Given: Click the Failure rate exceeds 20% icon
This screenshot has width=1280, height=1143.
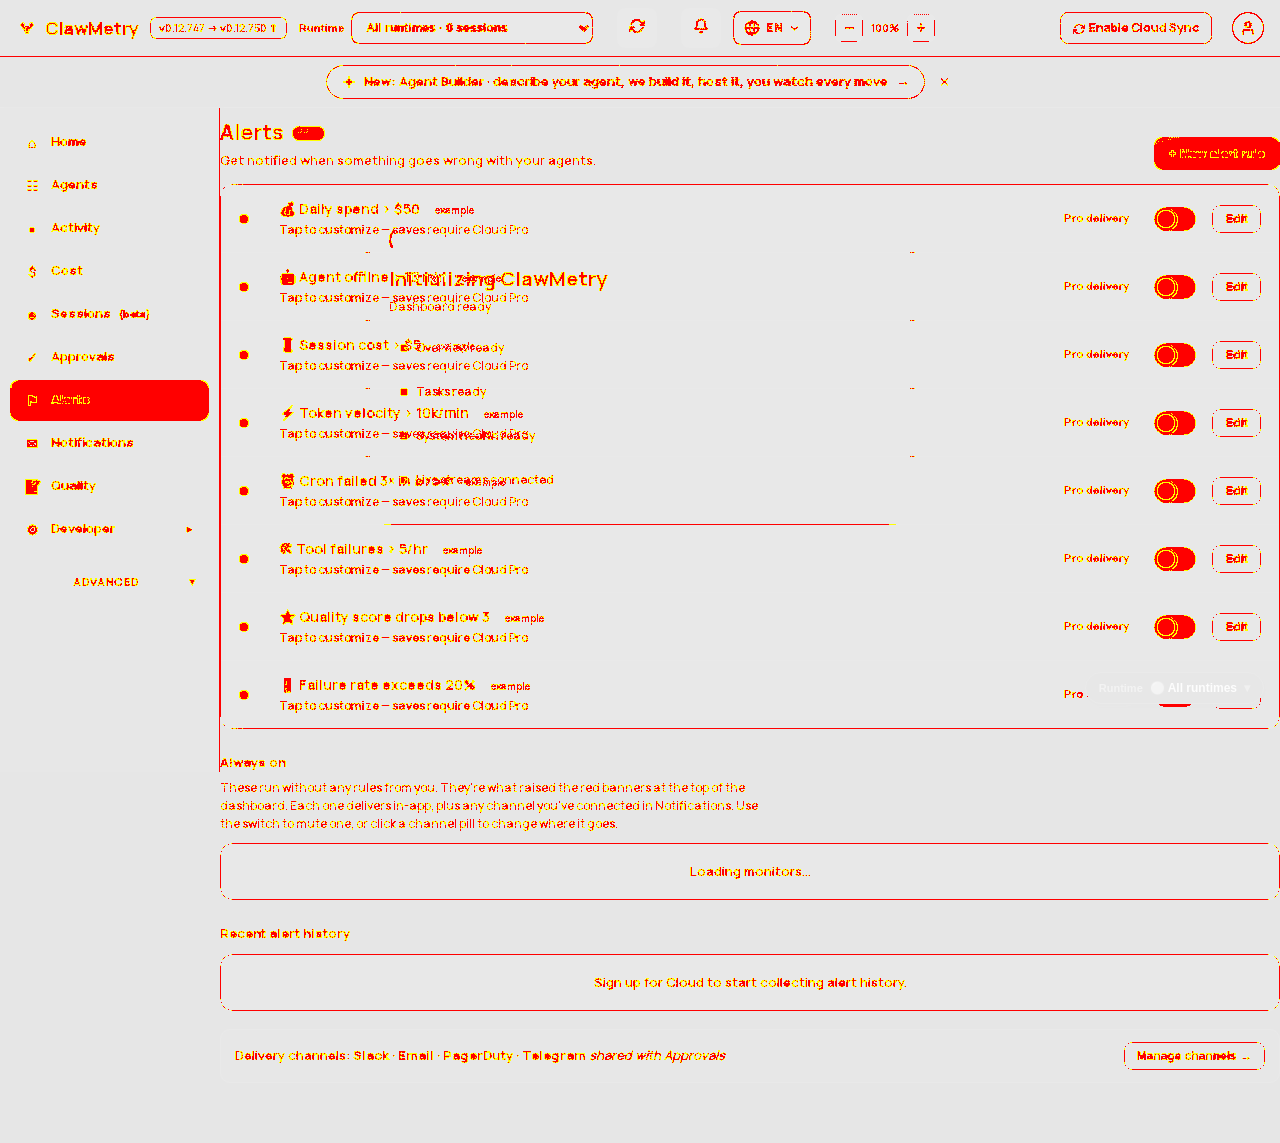Looking at the screenshot, I should pyautogui.click(x=287, y=685).
